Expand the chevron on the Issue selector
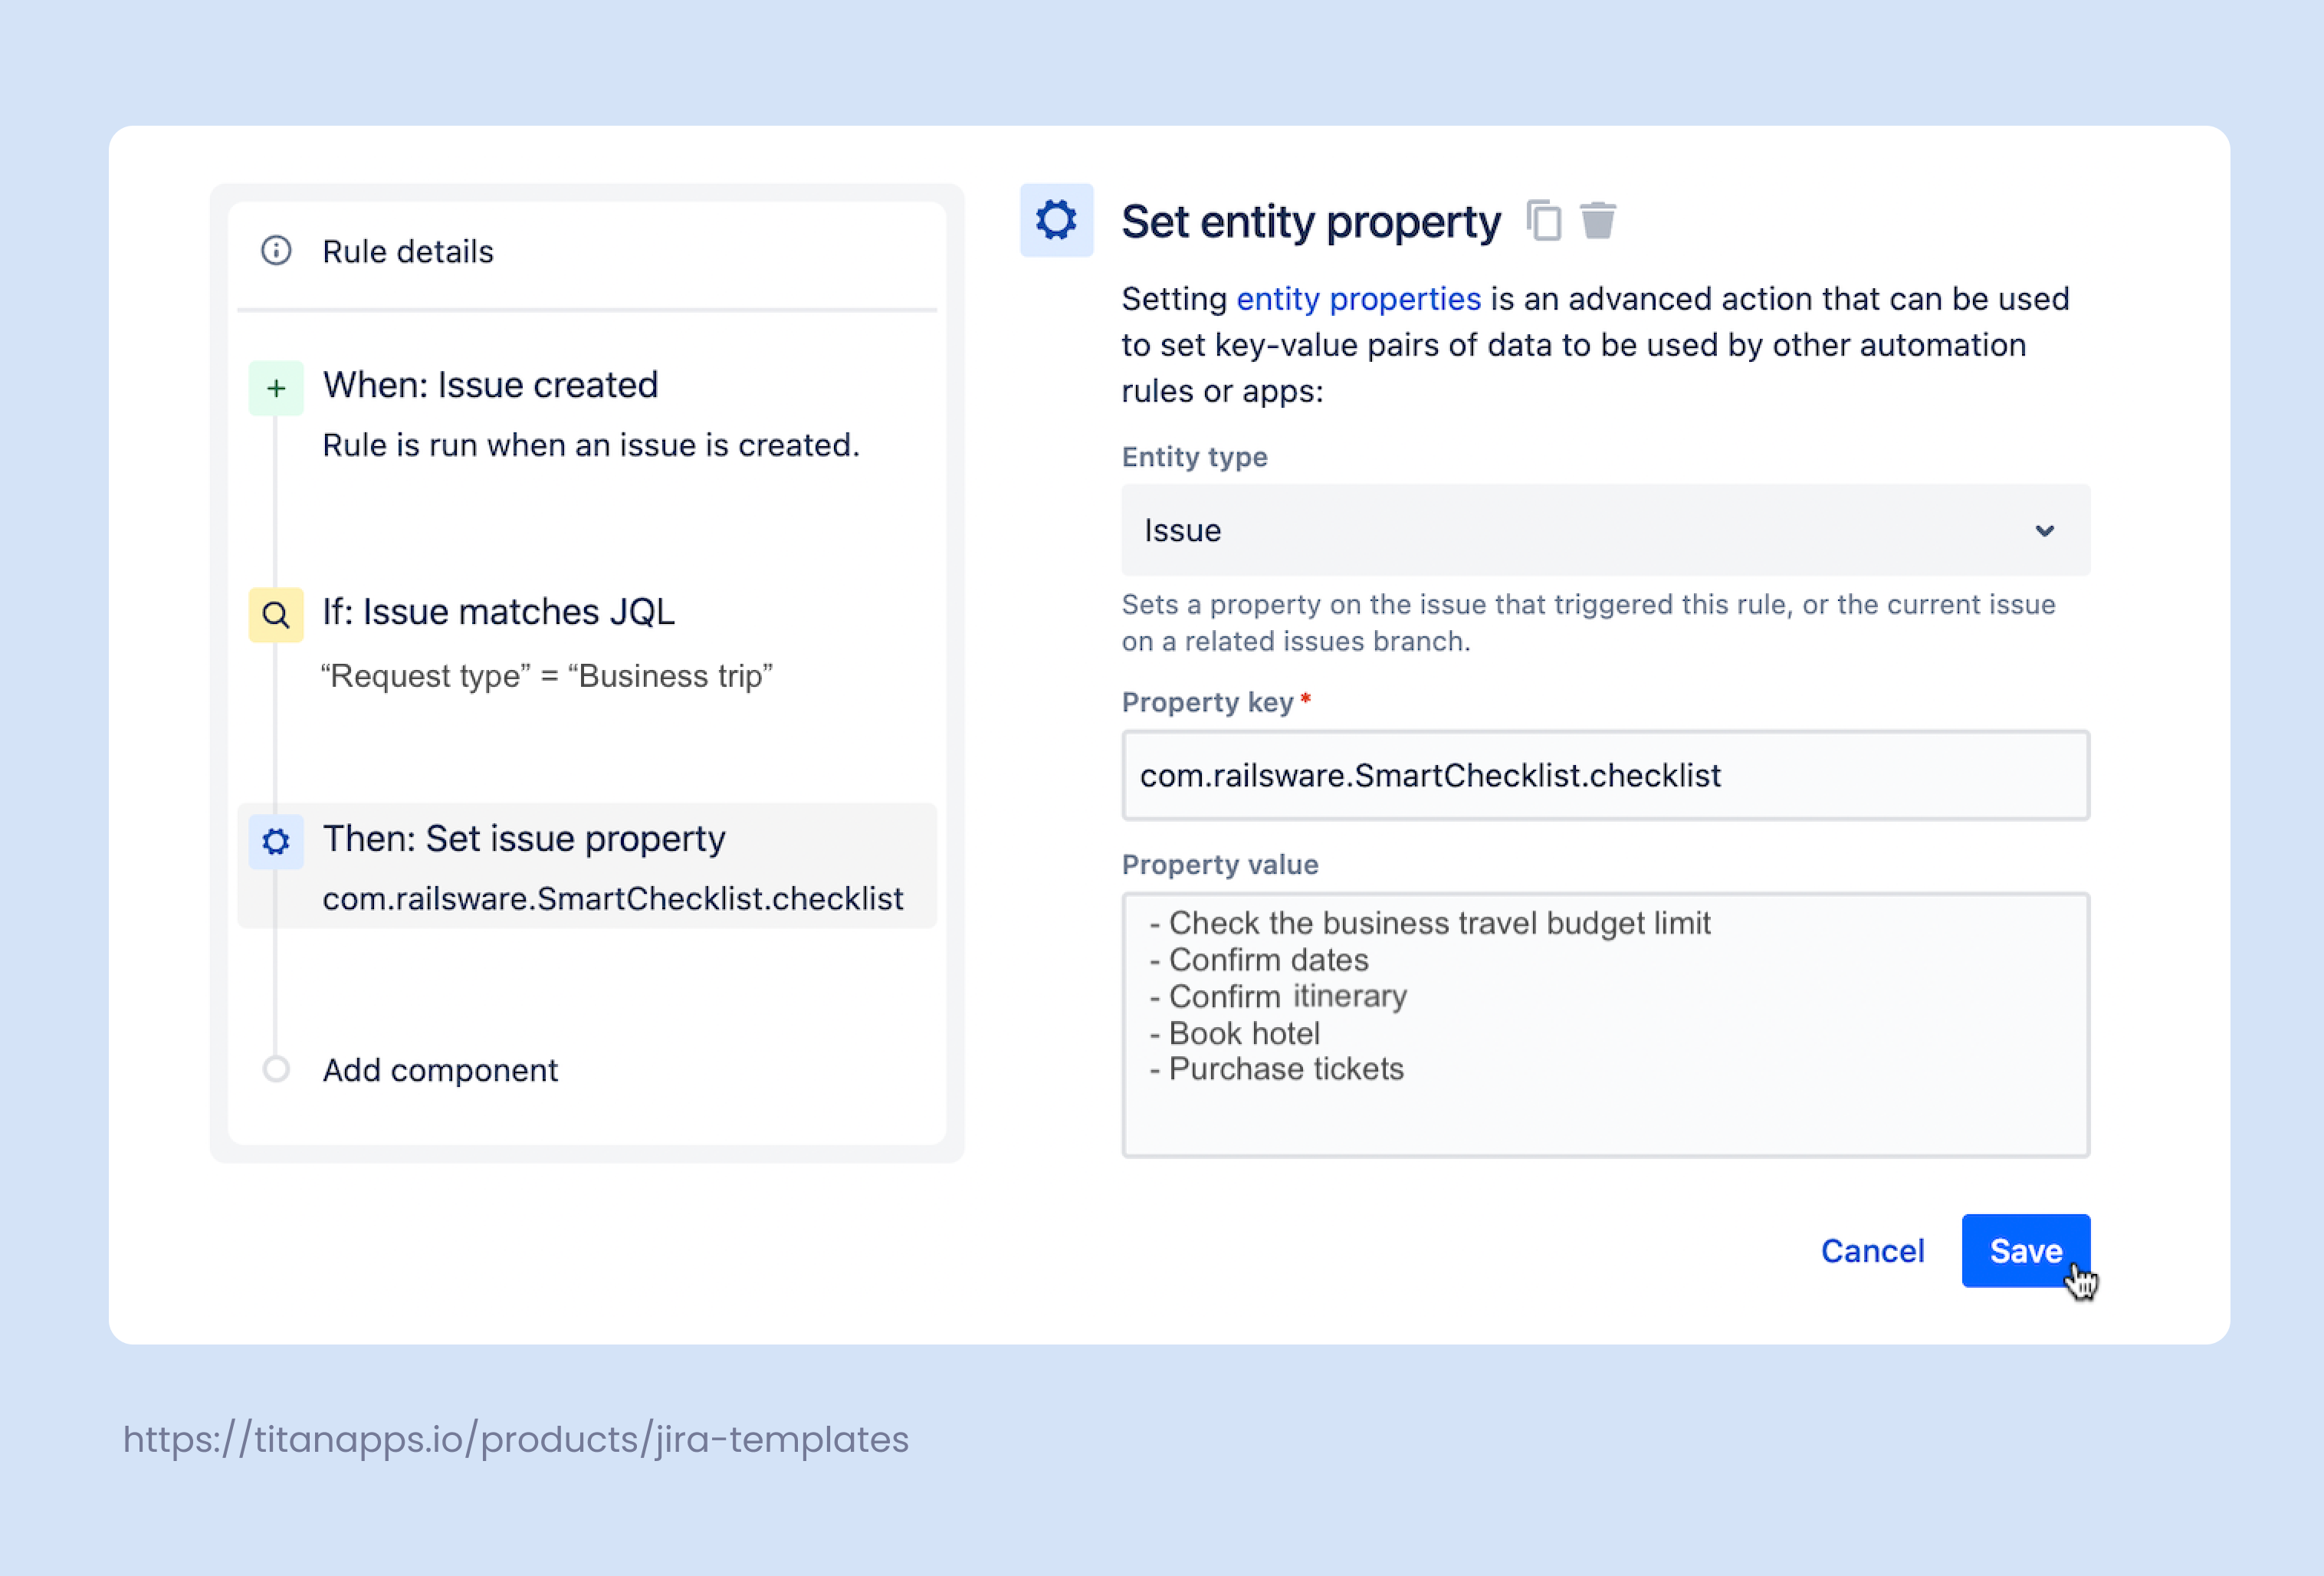2324x1576 pixels. (x=2045, y=531)
